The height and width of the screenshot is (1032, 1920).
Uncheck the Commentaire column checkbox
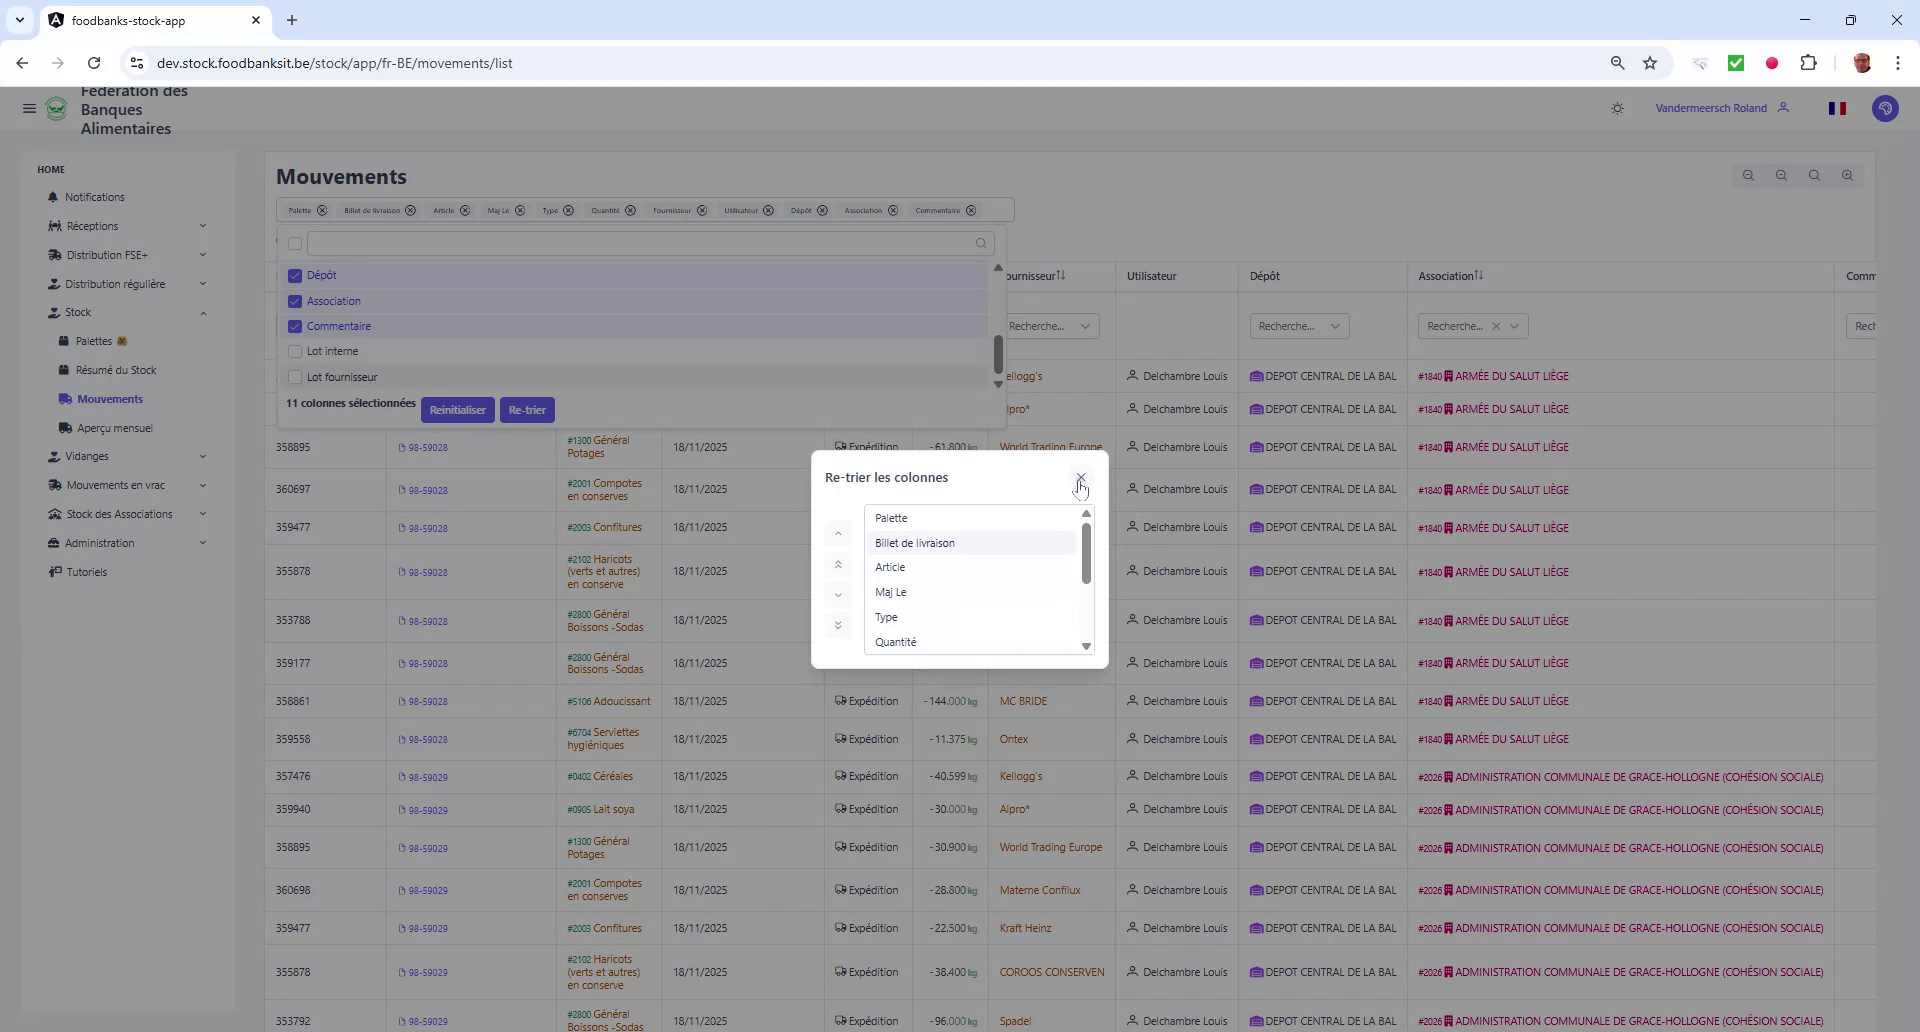pyautogui.click(x=294, y=326)
